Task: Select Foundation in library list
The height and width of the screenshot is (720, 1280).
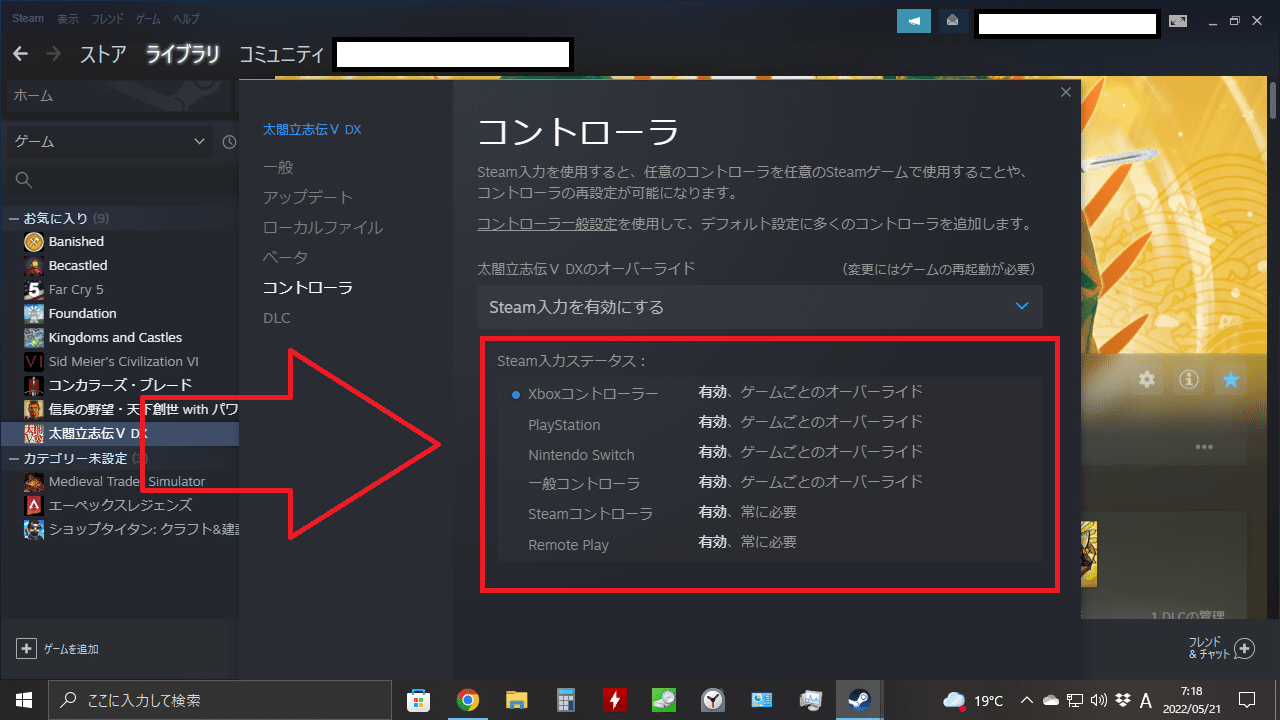Action: click(82, 313)
